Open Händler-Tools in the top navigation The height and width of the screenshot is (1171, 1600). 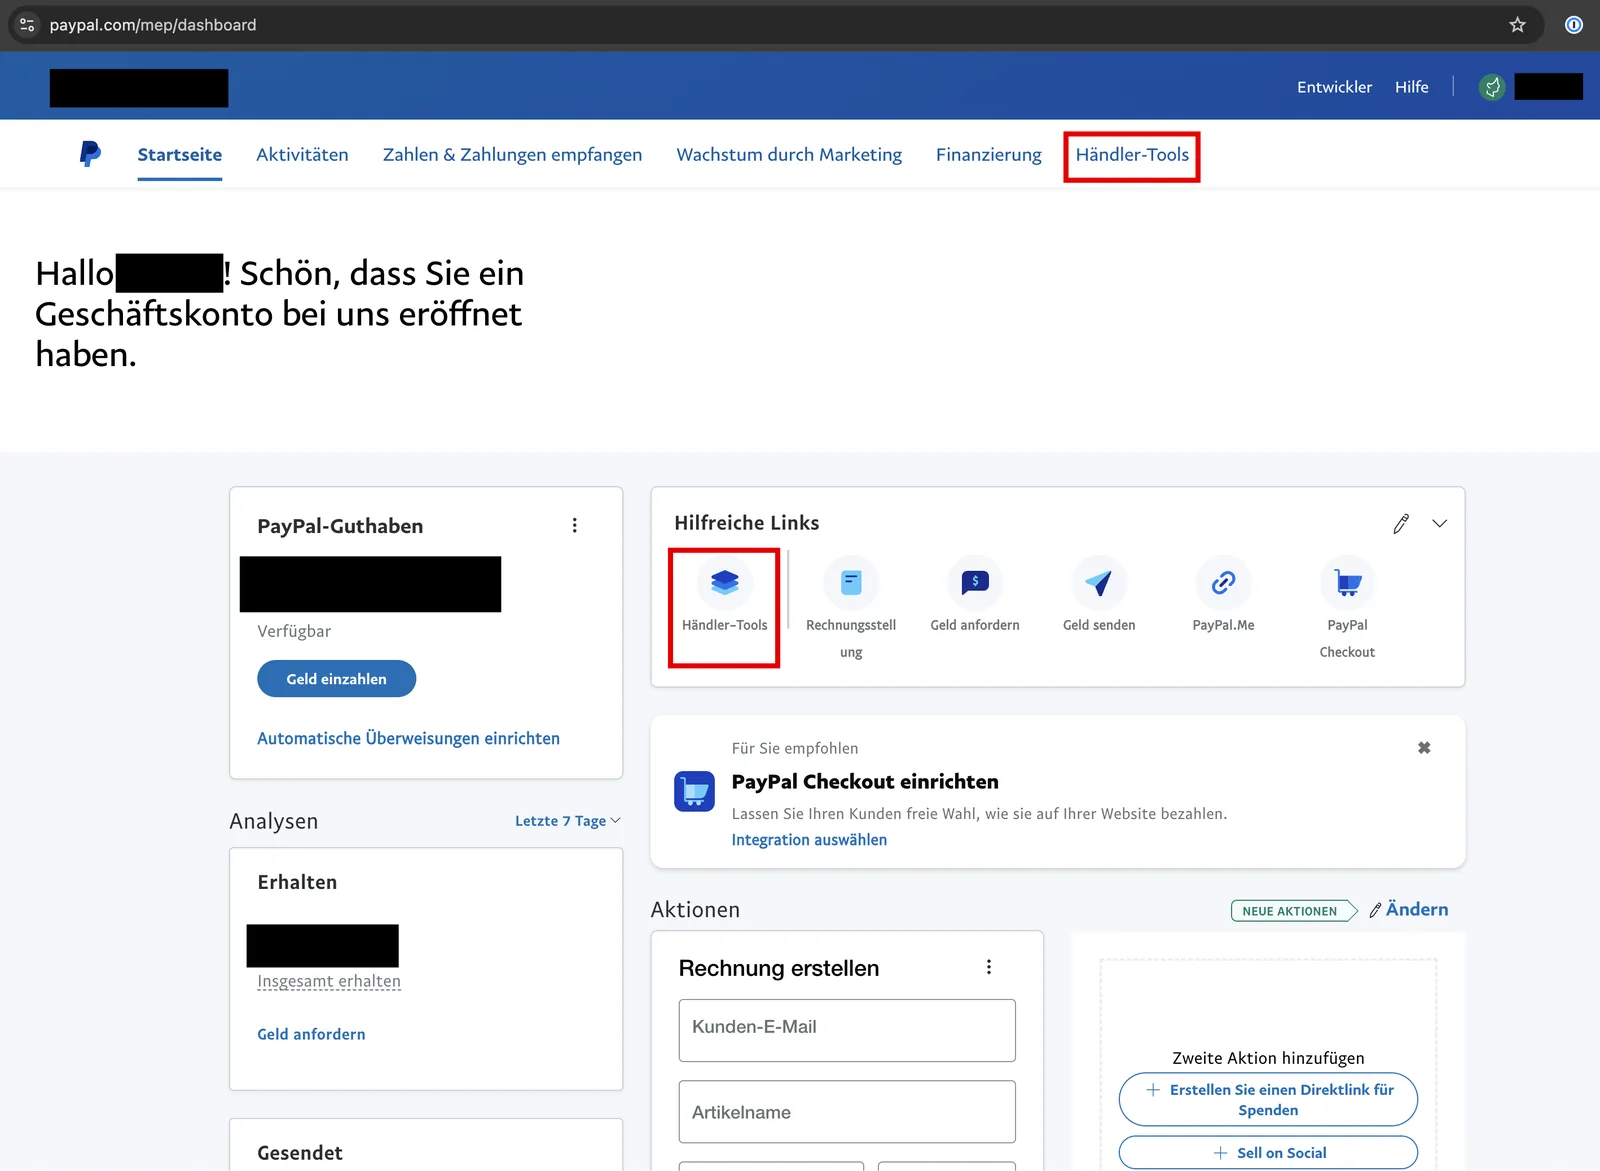coord(1132,154)
